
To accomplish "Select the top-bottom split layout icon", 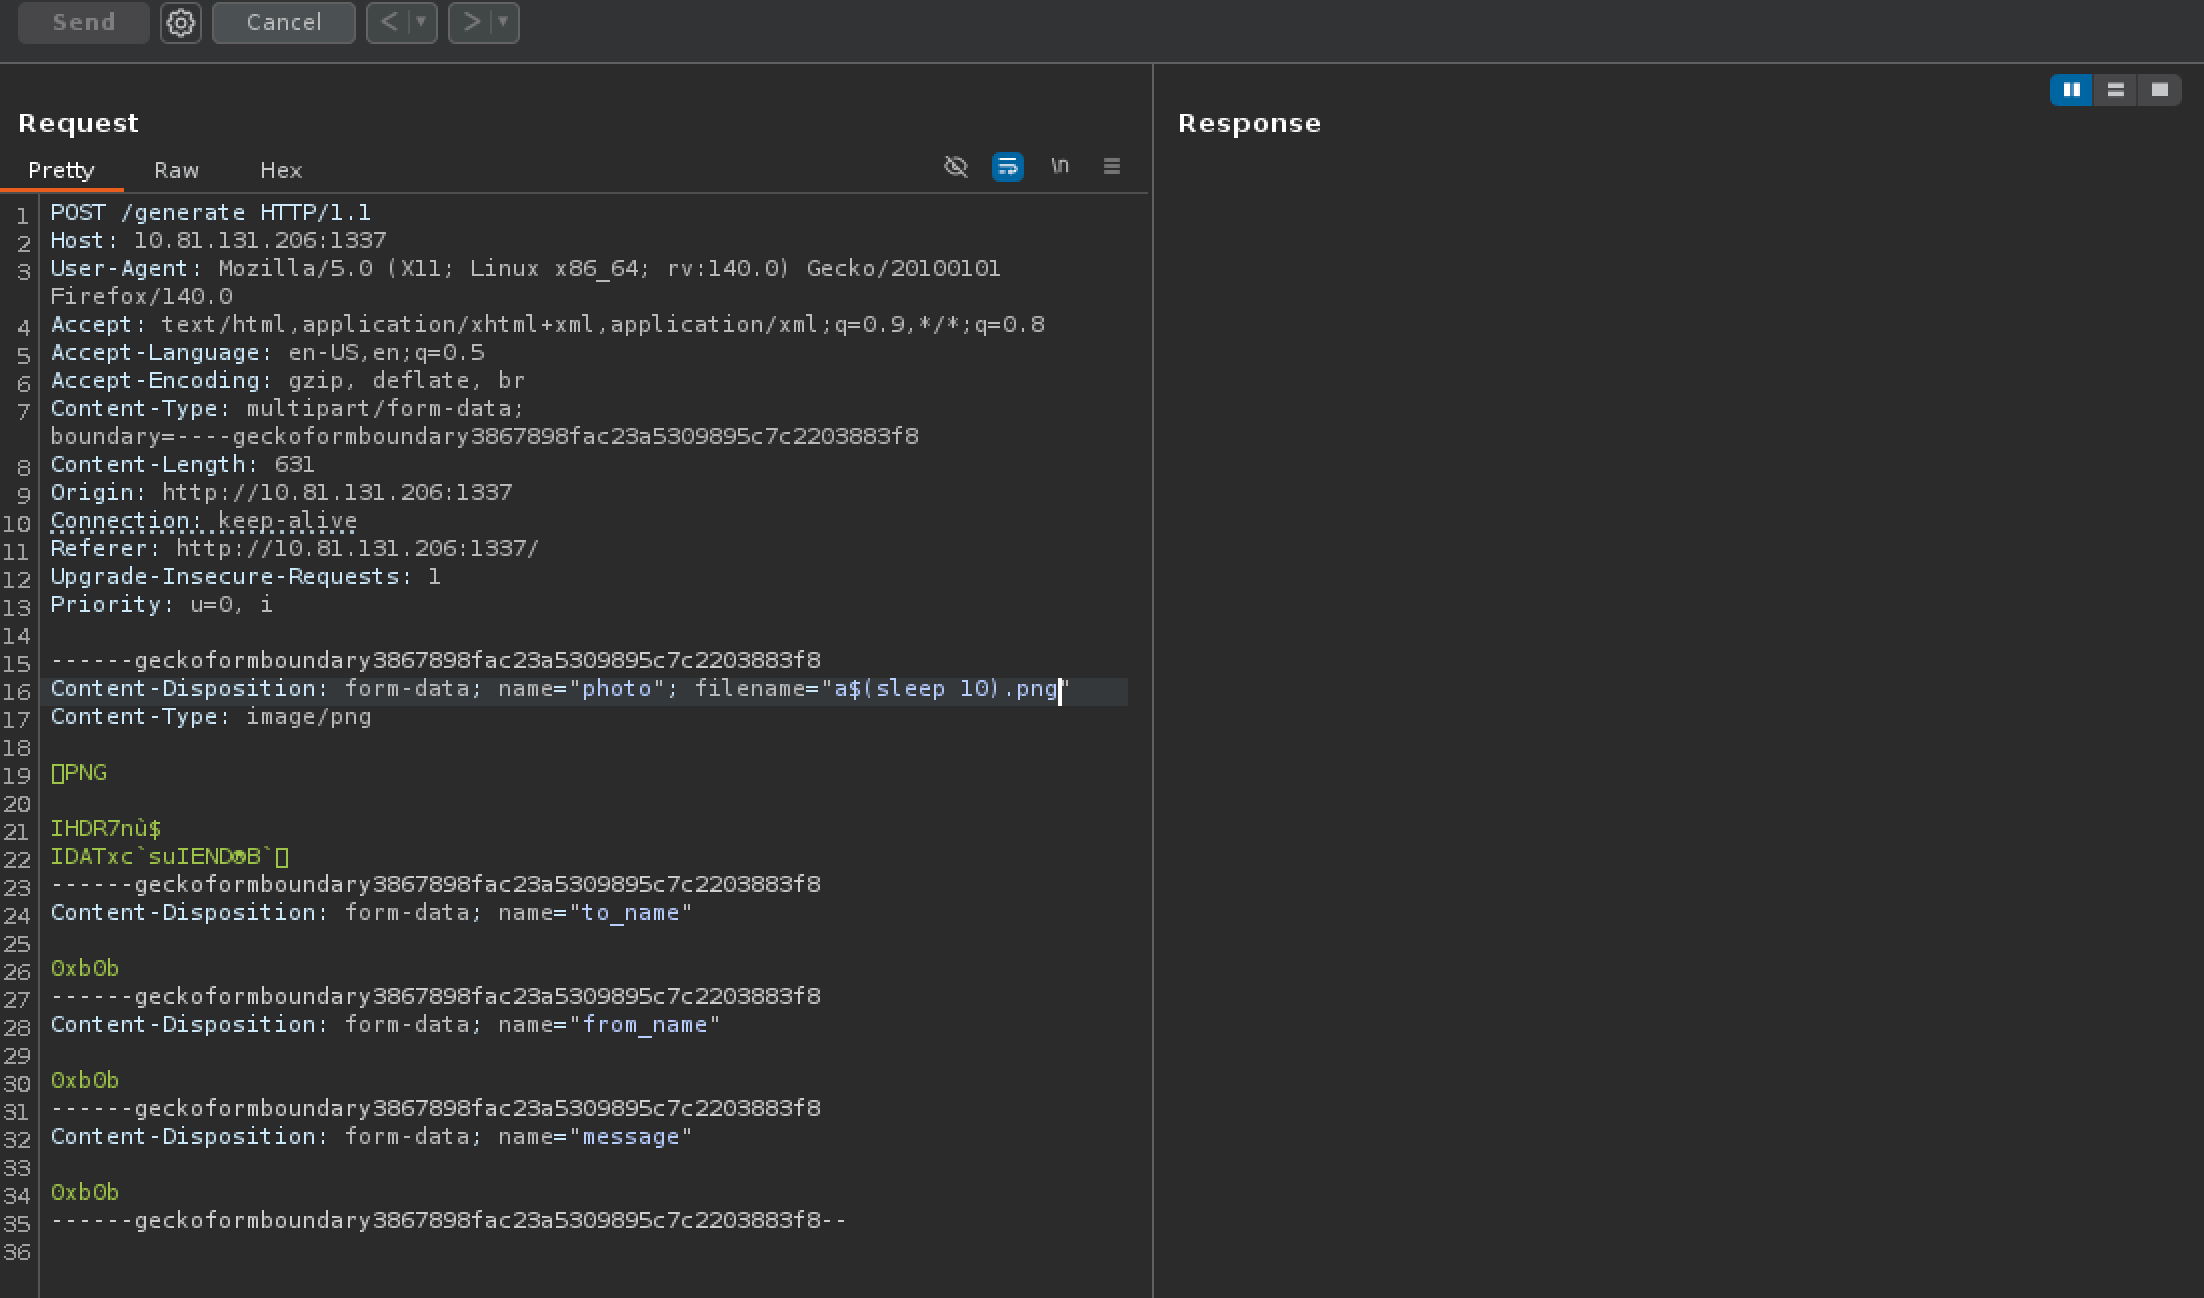I will (2115, 90).
